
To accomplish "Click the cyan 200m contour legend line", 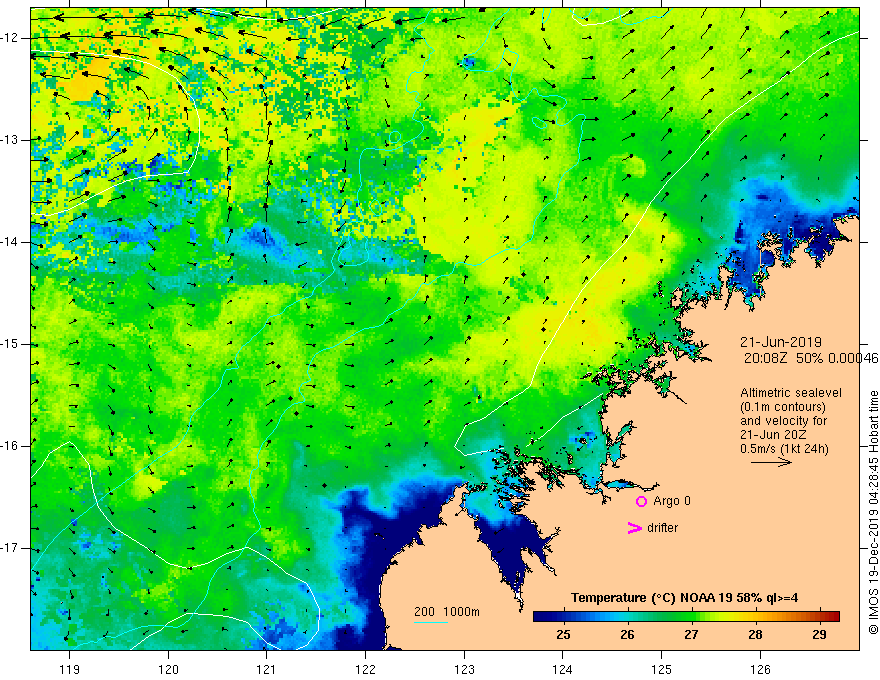I will point(430,622).
